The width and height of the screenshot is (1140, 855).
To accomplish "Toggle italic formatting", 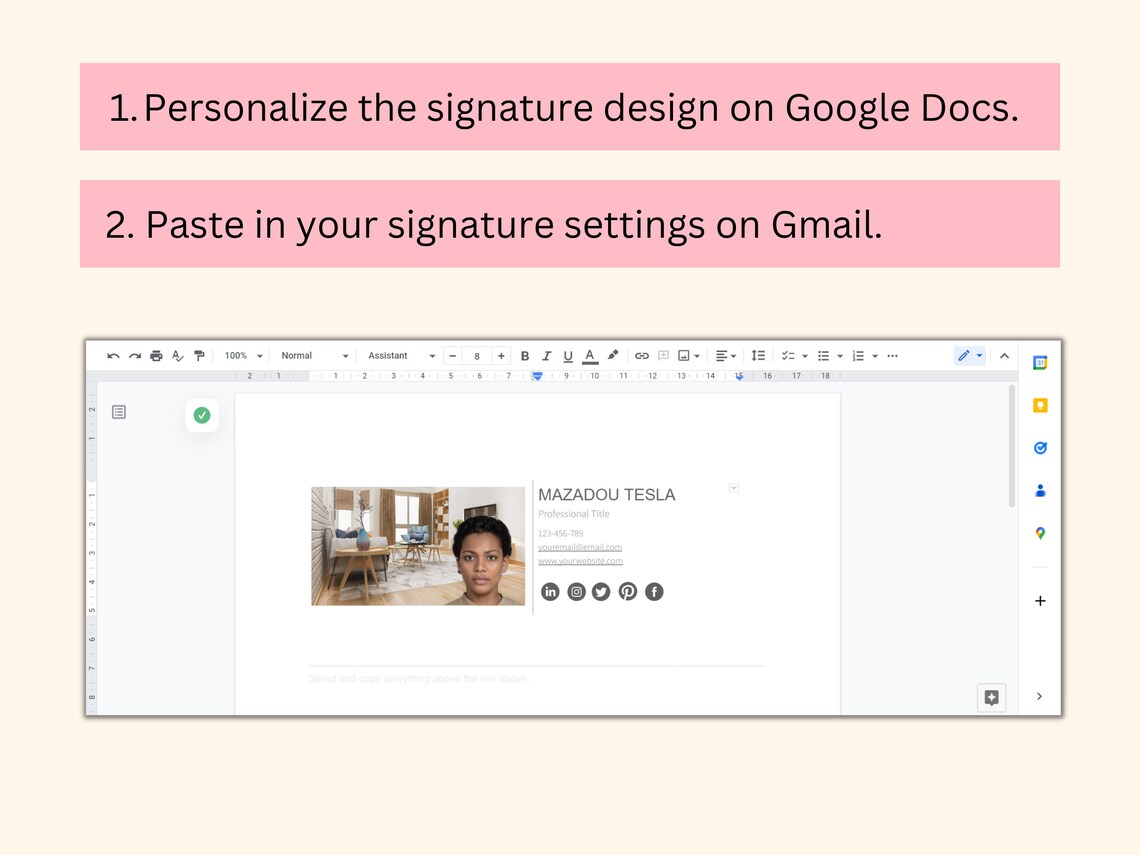I will (x=546, y=355).
